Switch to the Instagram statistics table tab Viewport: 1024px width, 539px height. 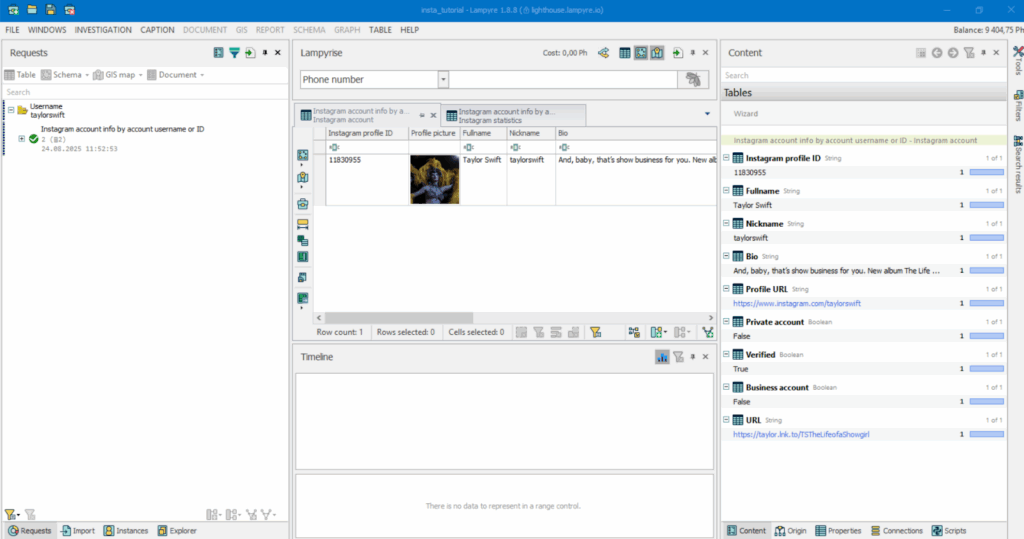pos(513,116)
